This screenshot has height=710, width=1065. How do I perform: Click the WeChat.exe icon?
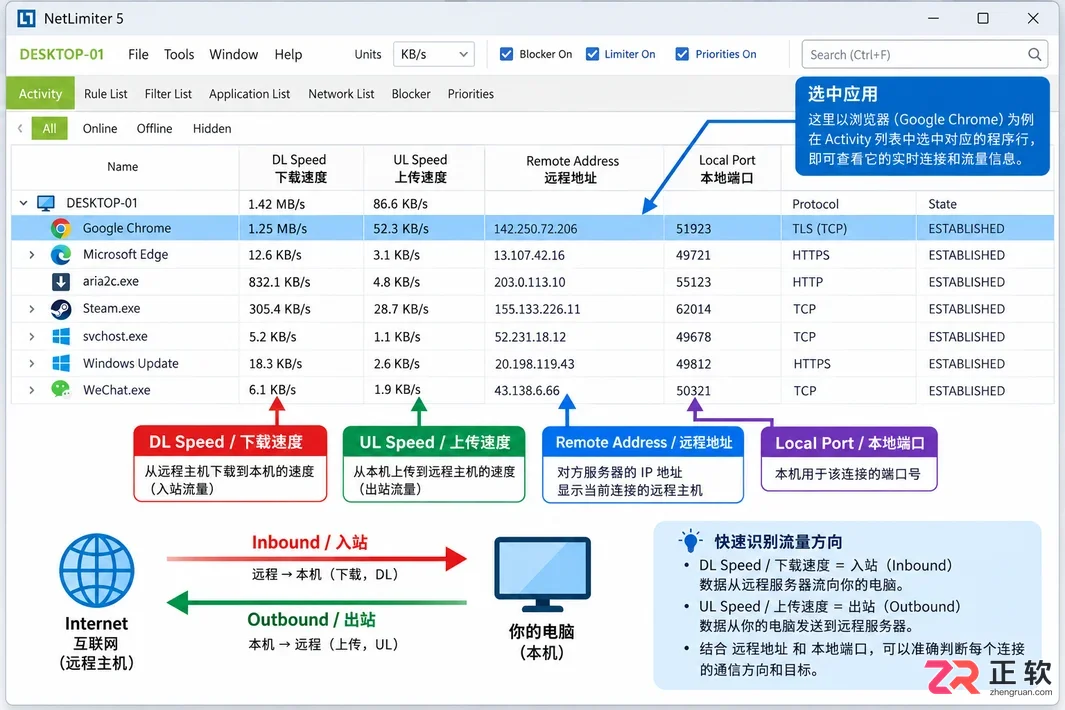[61, 390]
